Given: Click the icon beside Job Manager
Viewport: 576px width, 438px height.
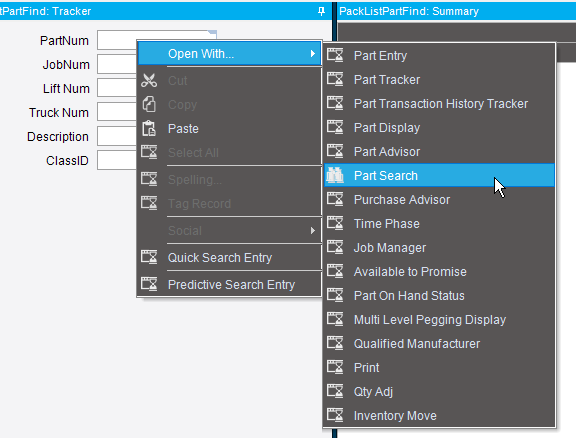Looking at the screenshot, I should (335, 247).
